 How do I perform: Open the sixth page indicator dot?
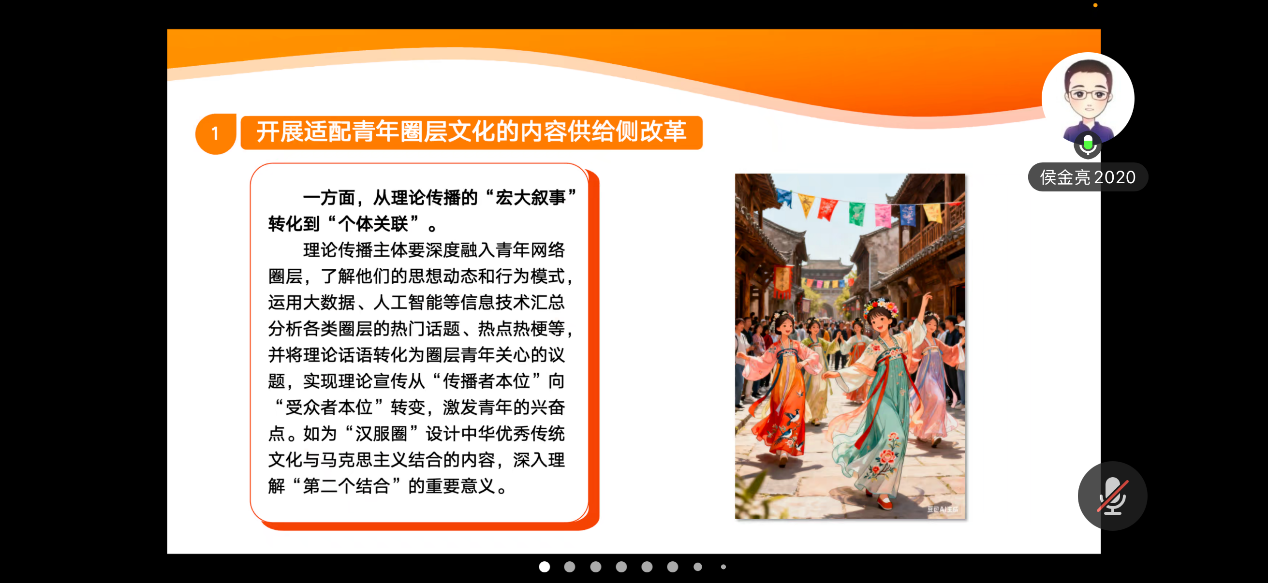pyautogui.click(x=672, y=566)
